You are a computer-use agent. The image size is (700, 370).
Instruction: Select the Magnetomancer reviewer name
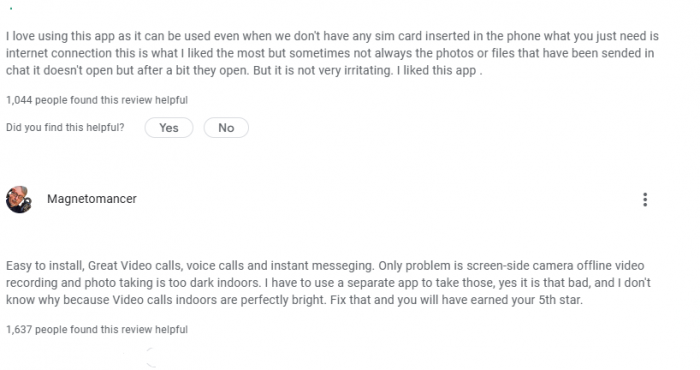tap(92, 199)
